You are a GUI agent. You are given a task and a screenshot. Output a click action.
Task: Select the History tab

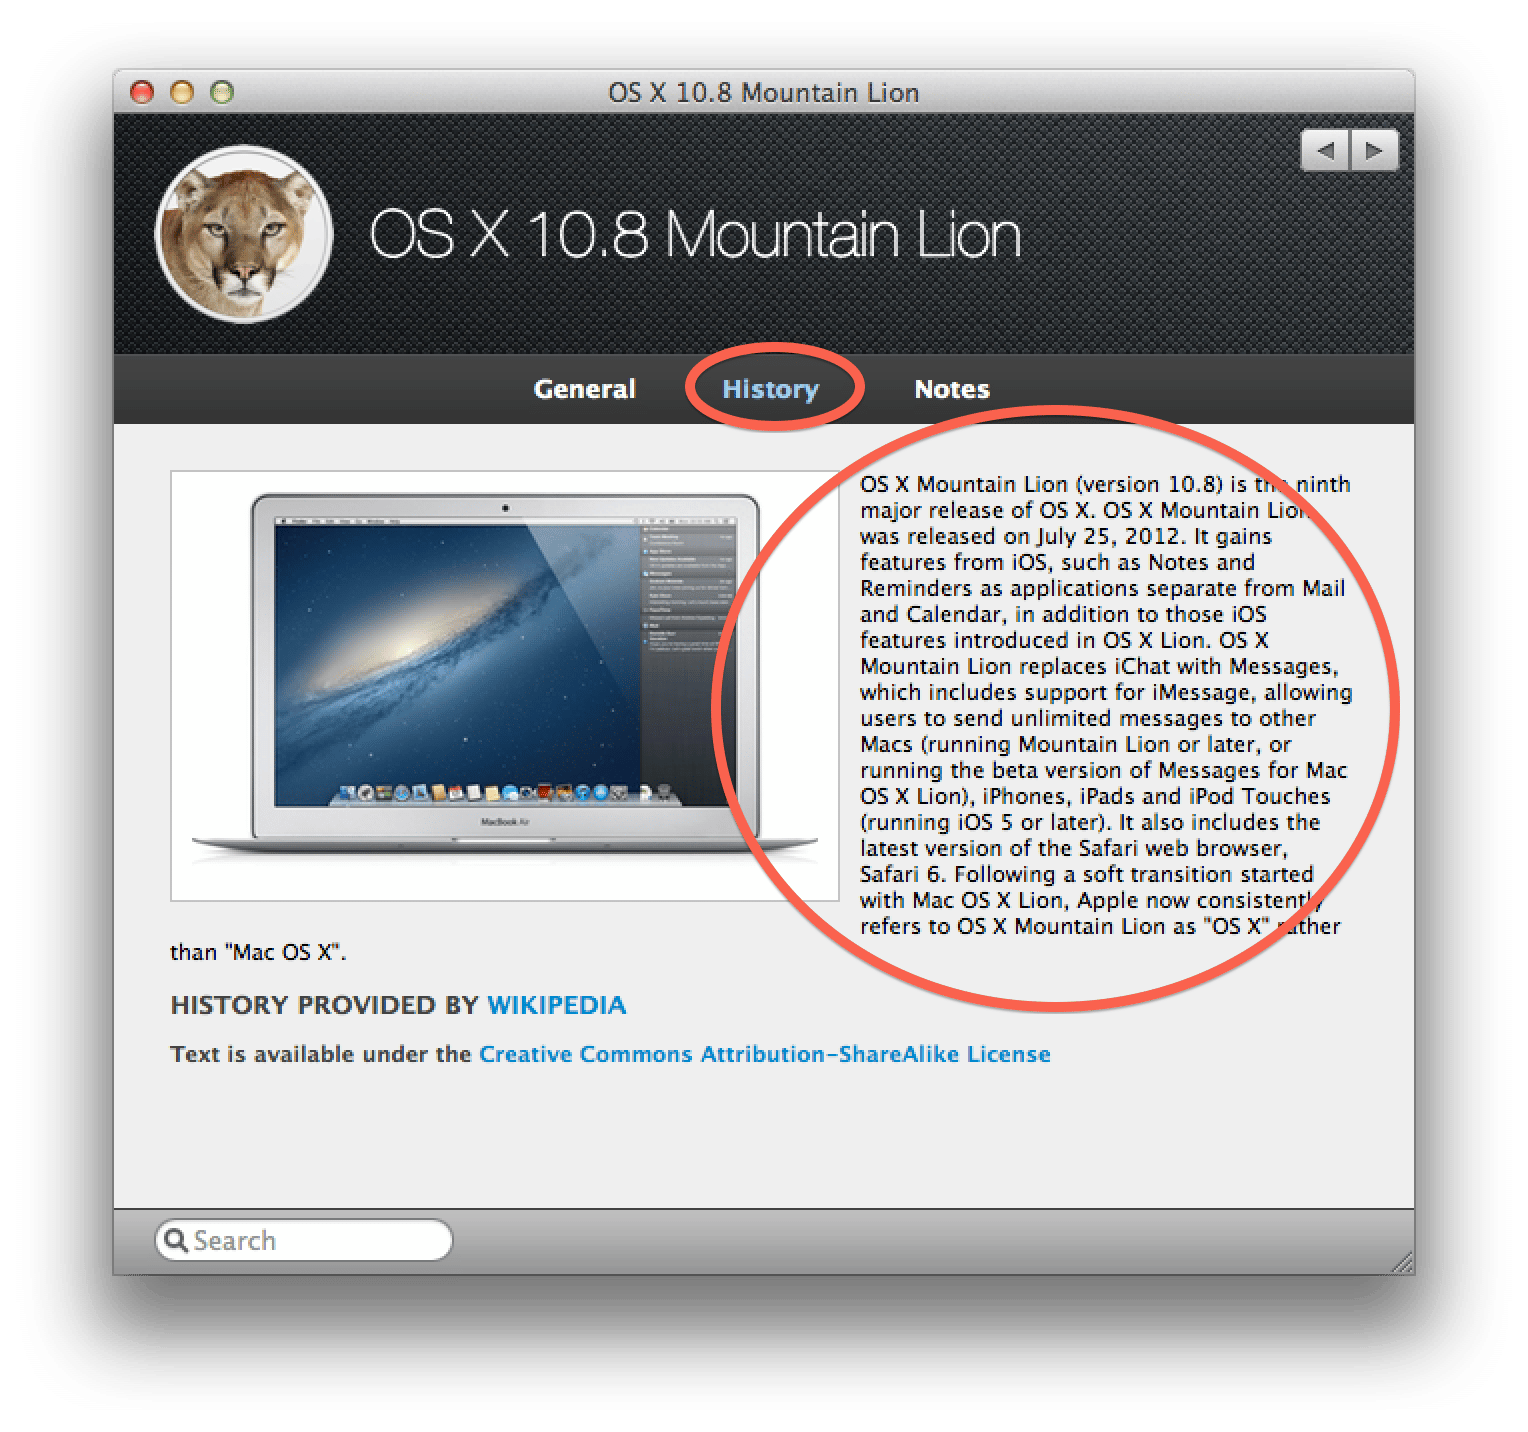(x=771, y=389)
